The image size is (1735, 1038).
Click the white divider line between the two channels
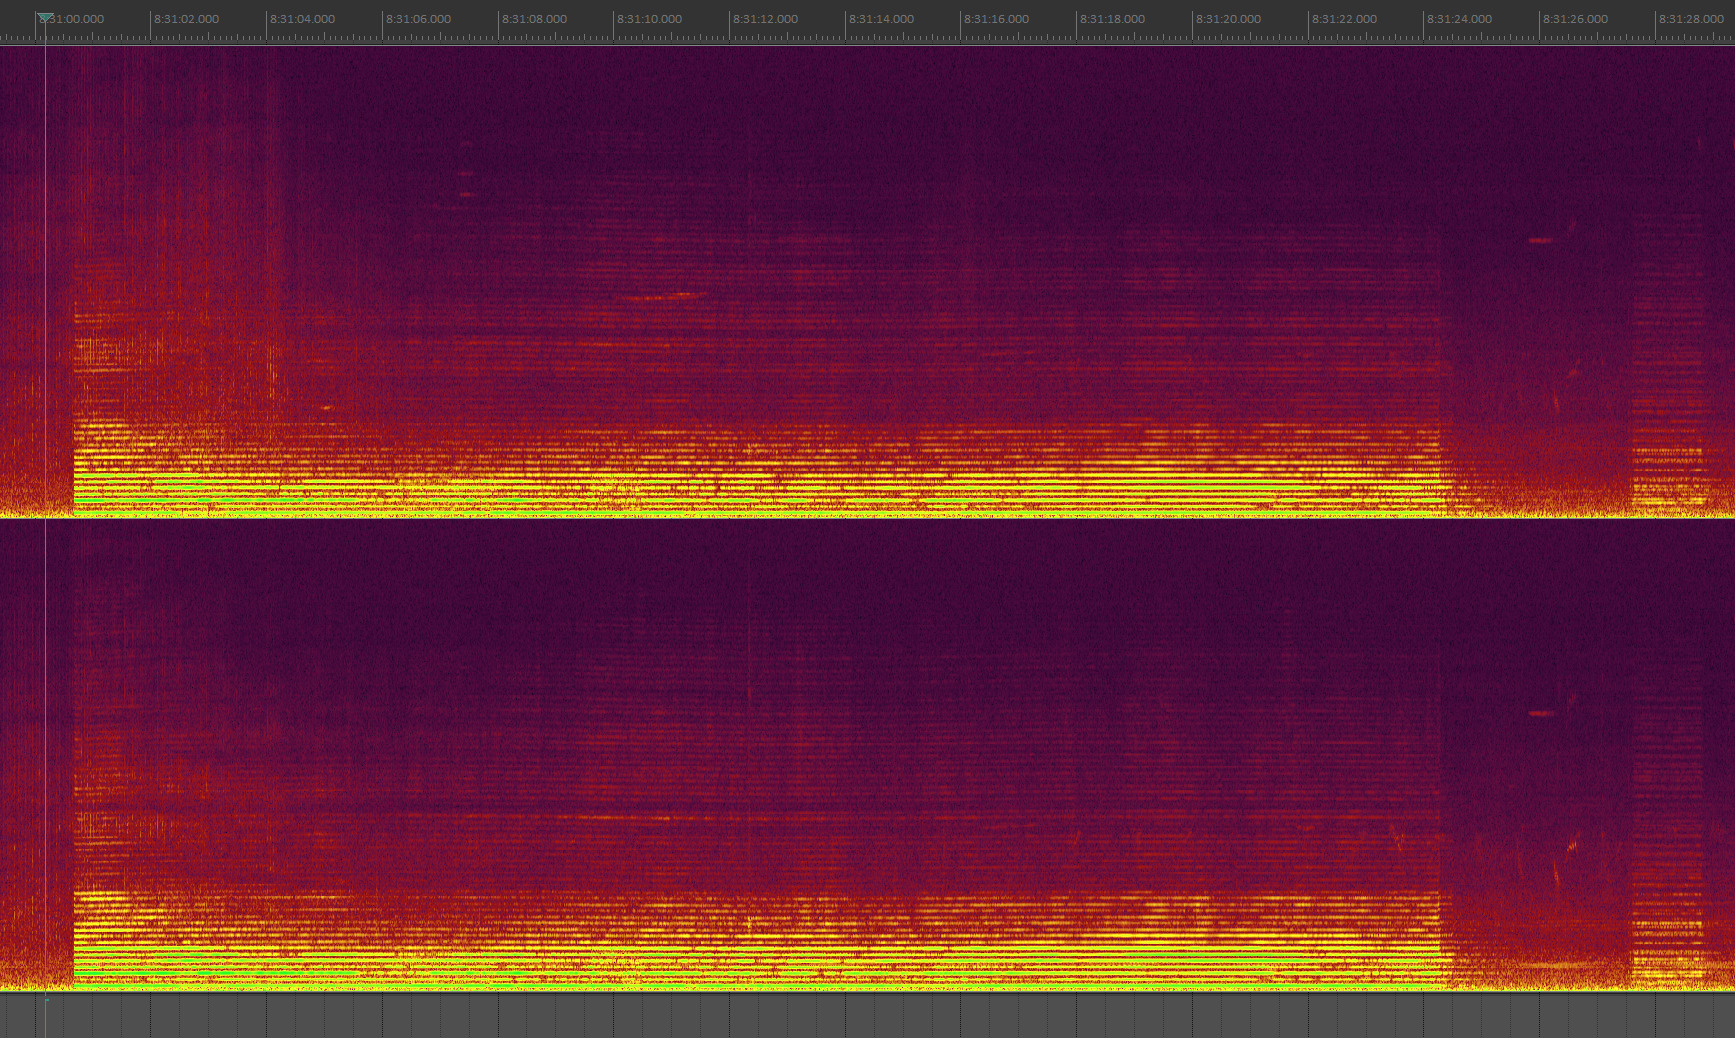click(867, 518)
